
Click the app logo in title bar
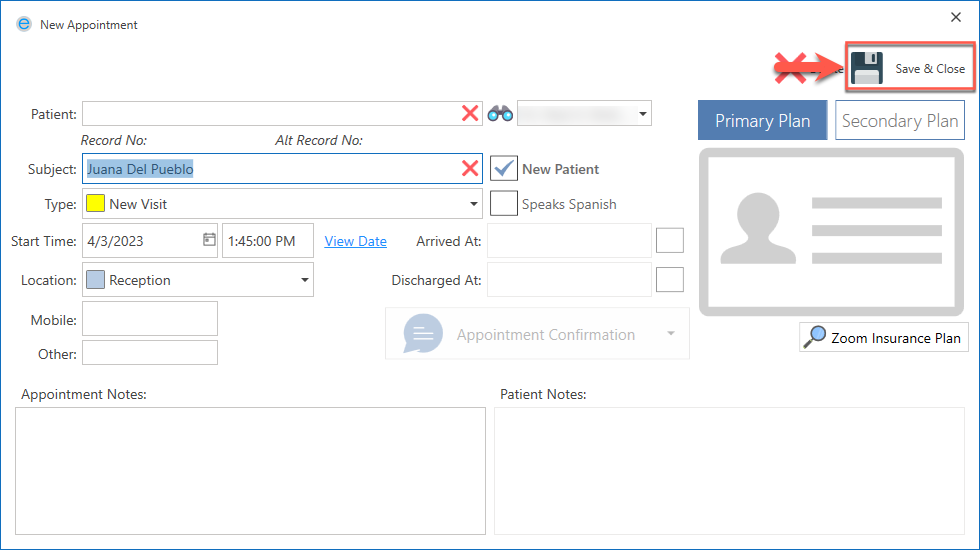(24, 24)
